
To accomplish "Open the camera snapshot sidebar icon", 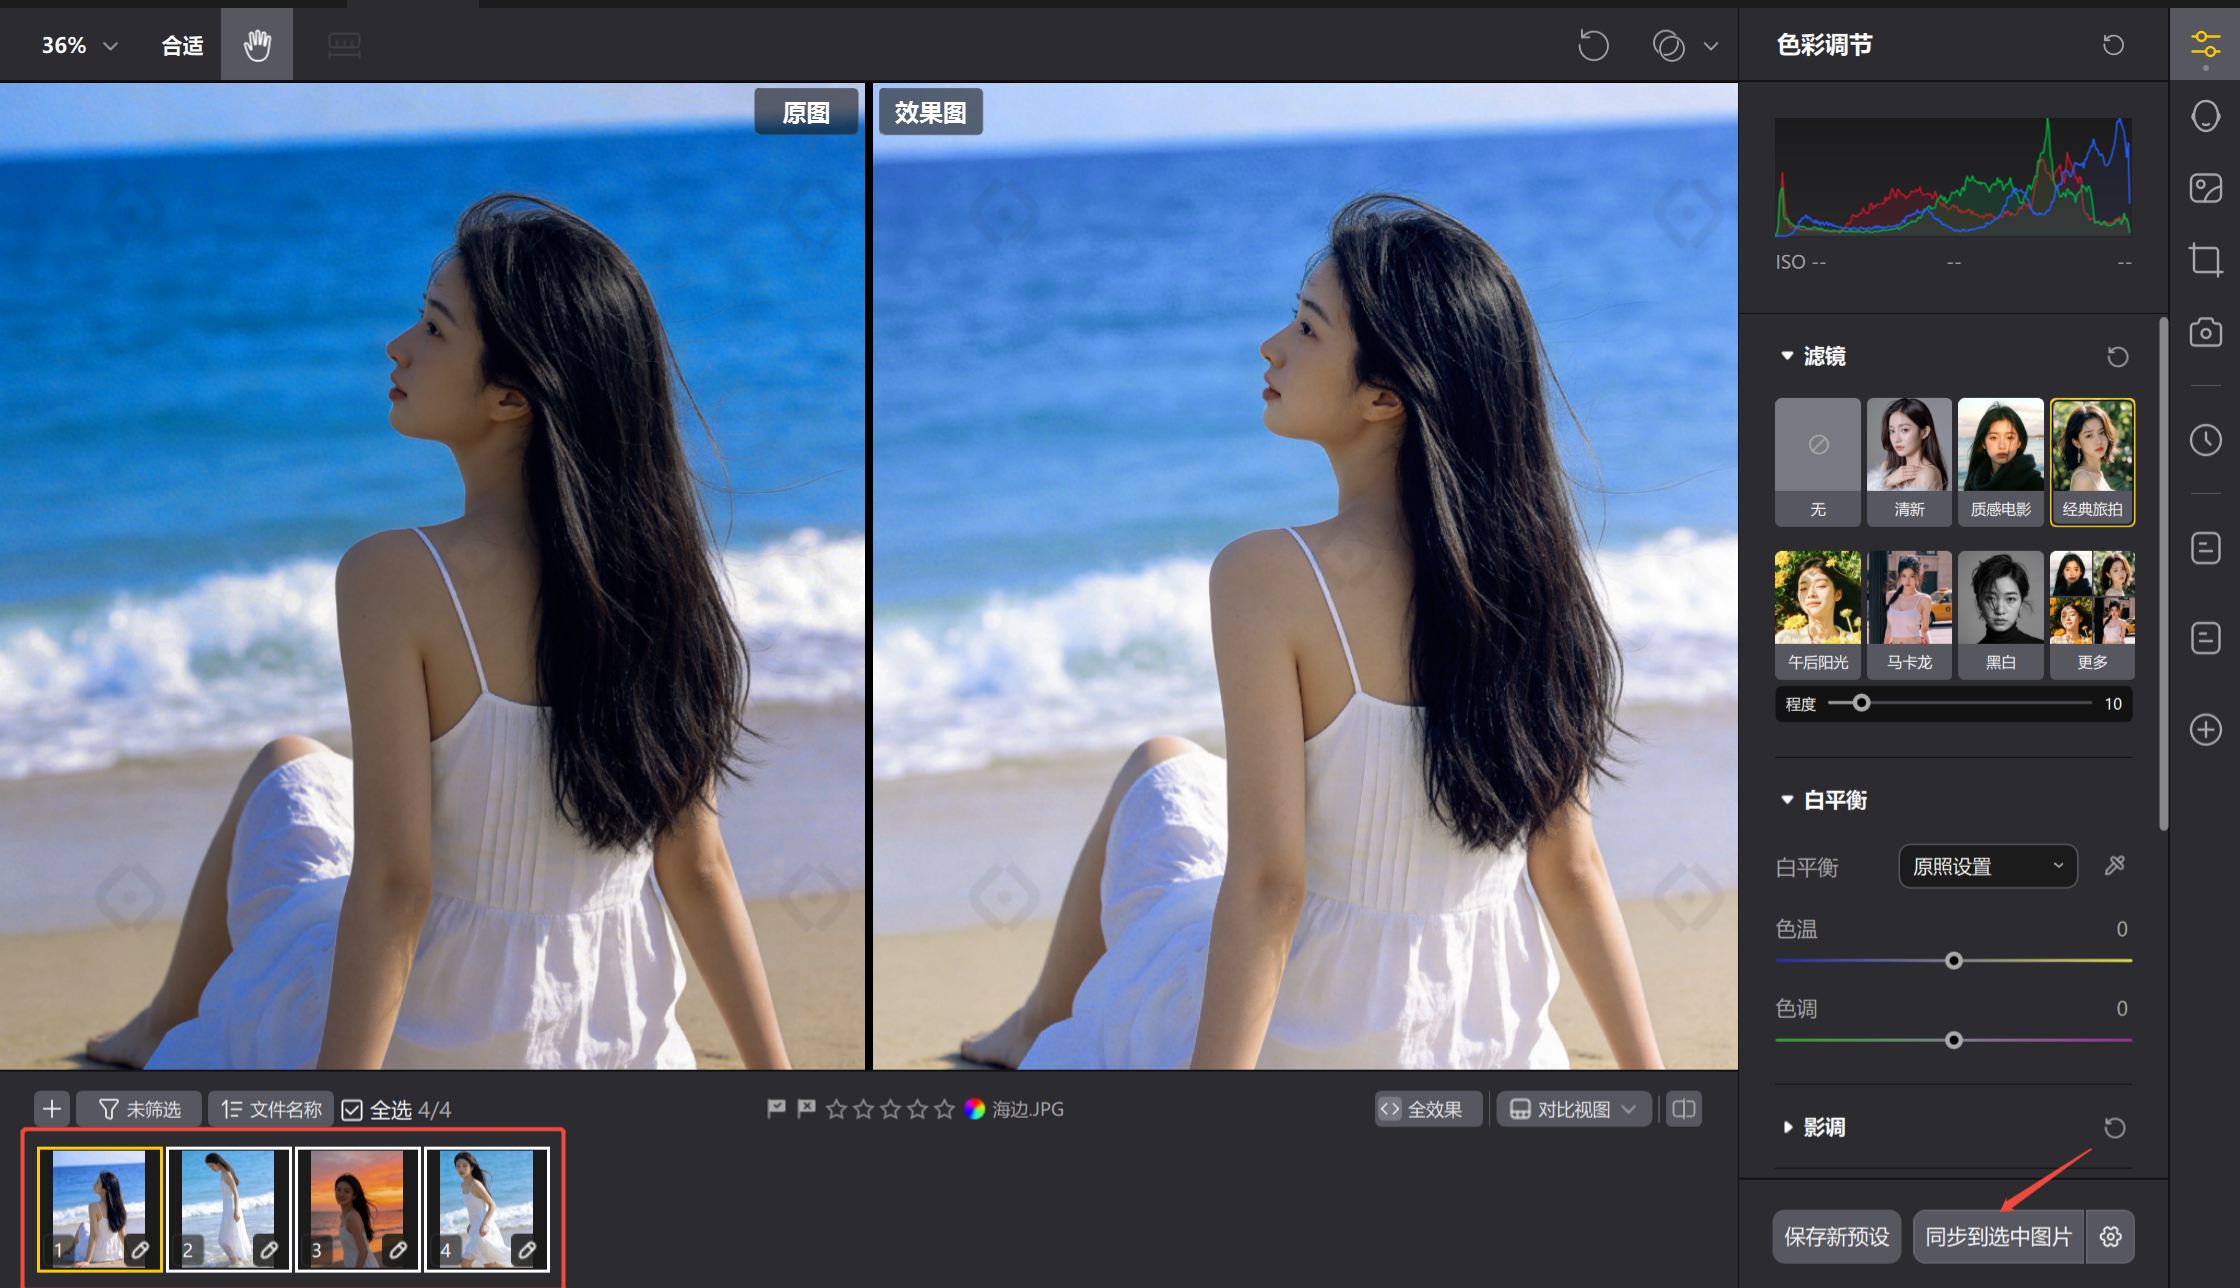I will [2205, 332].
